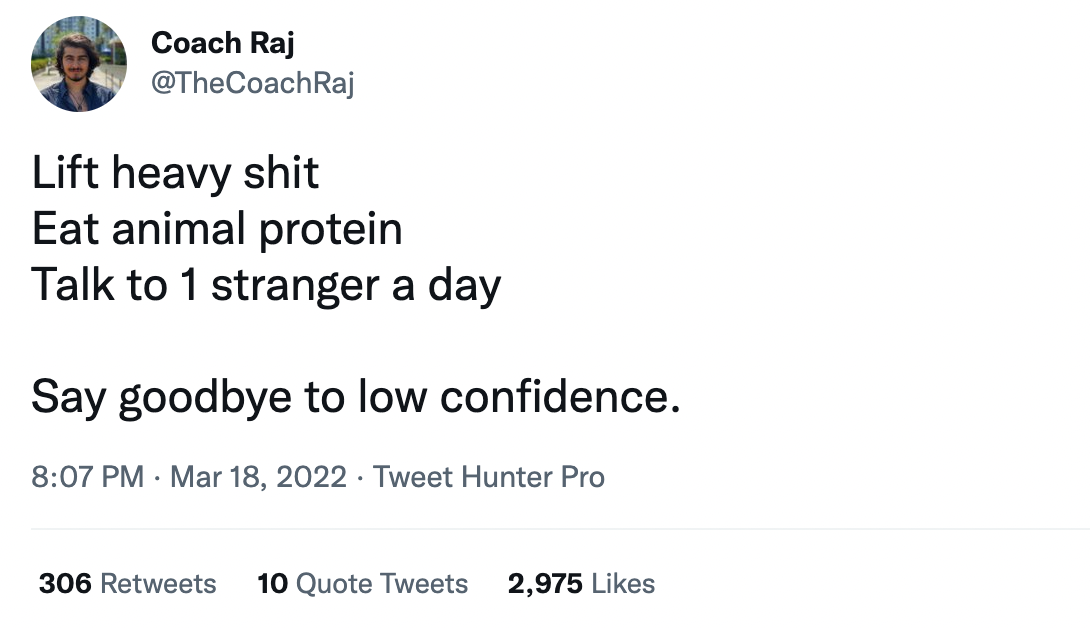Click the 2,975 like count number
Image resolution: width=1090 pixels, height=628 pixels.
(x=545, y=583)
